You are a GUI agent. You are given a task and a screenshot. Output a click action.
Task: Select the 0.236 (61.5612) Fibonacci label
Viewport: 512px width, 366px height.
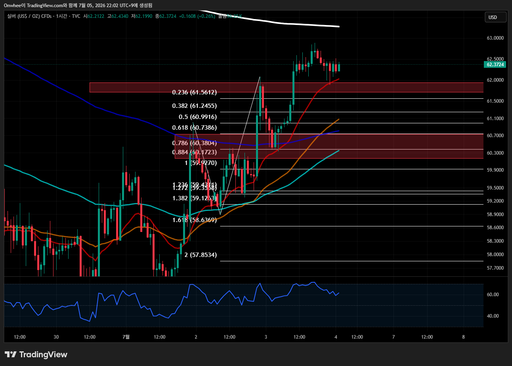pos(194,92)
